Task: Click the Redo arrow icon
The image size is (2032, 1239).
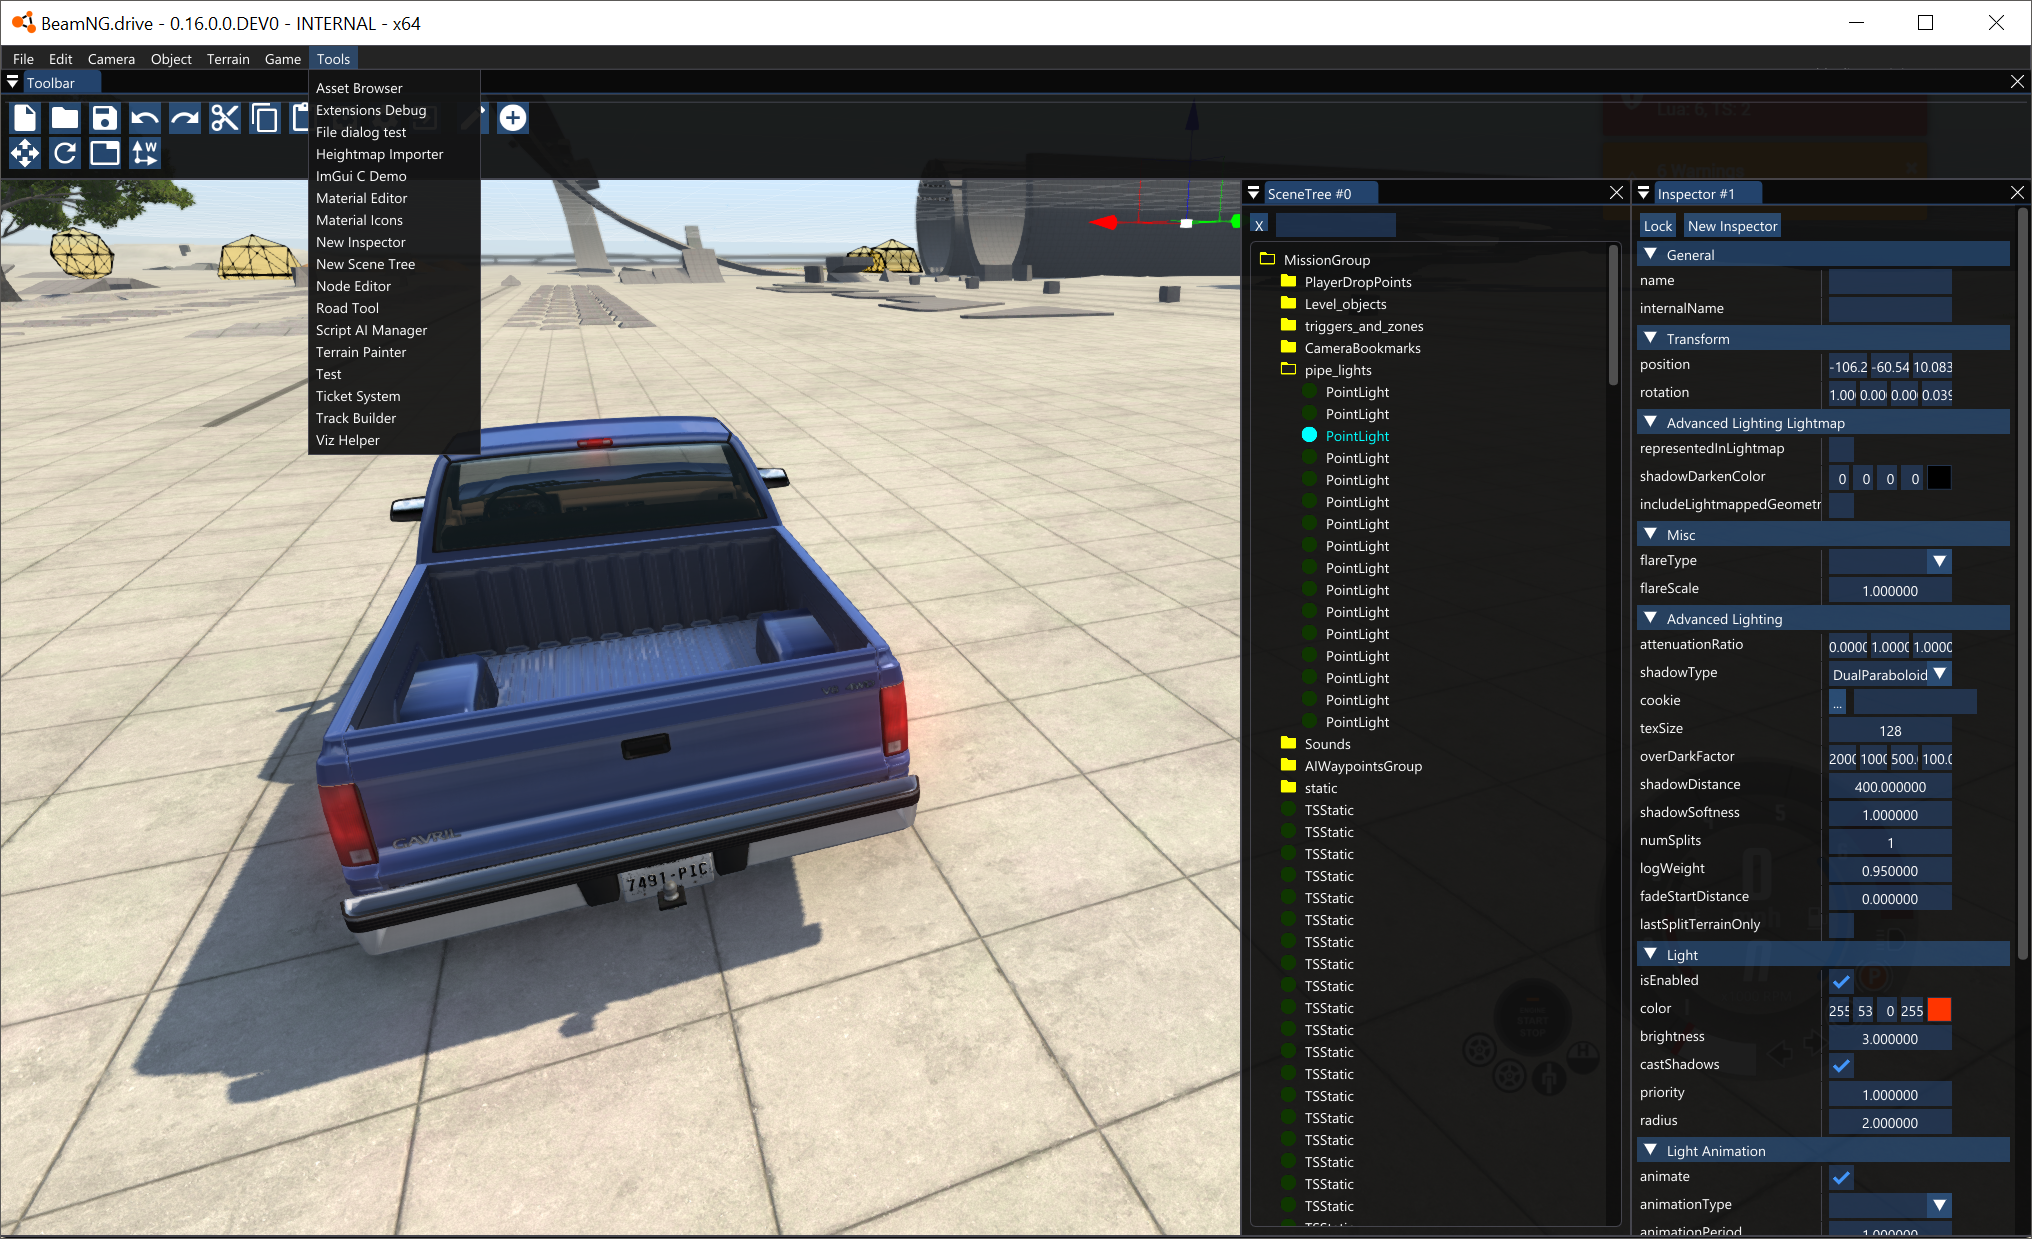Action: click(x=185, y=118)
